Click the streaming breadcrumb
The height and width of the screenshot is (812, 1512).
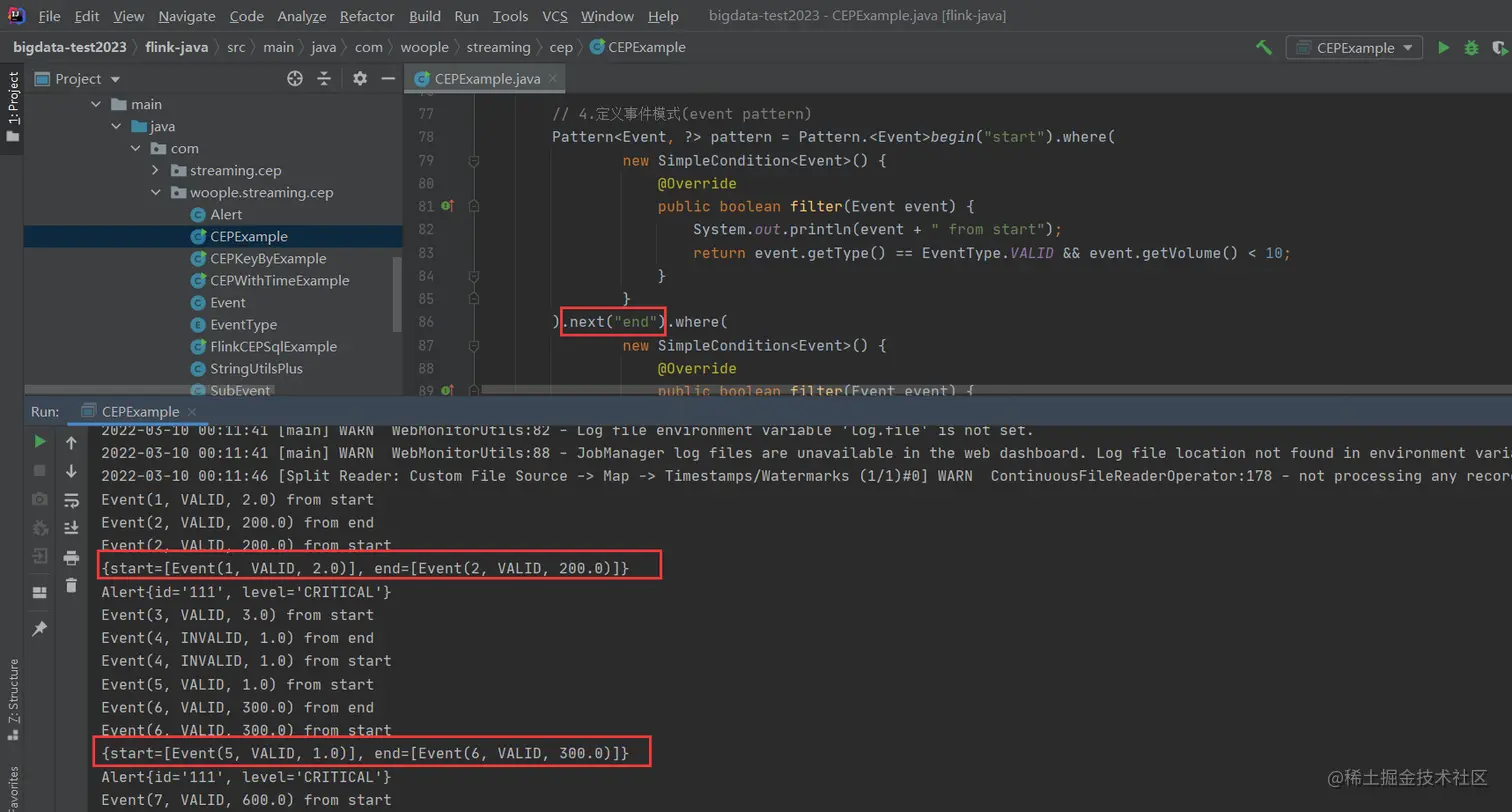coord(498,47)
